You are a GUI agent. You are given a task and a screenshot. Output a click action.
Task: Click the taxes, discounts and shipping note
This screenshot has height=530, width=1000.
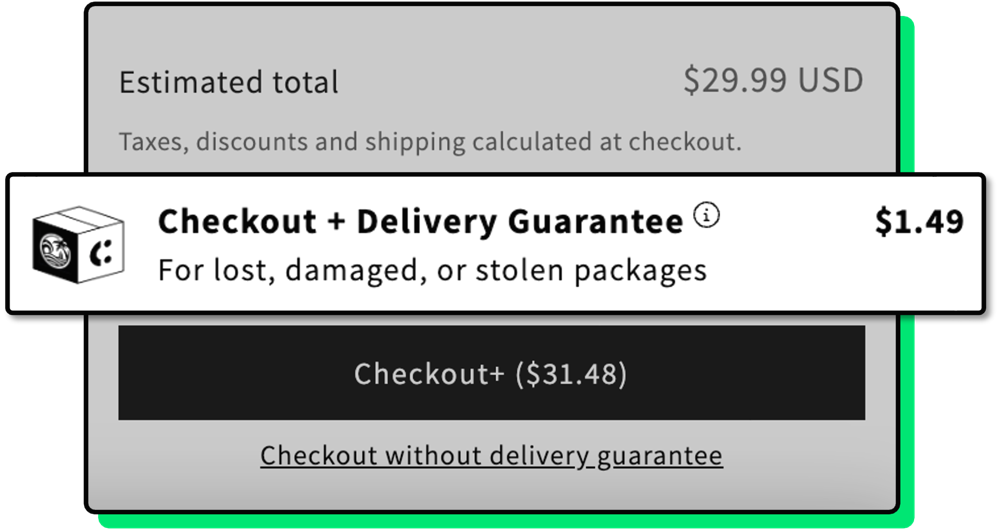430,141
